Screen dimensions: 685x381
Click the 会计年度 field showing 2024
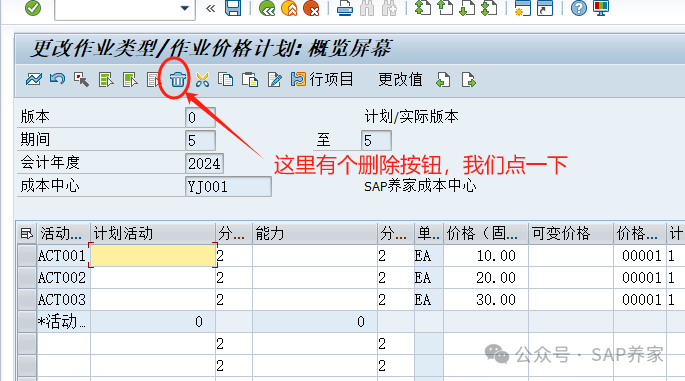point(204,163)
